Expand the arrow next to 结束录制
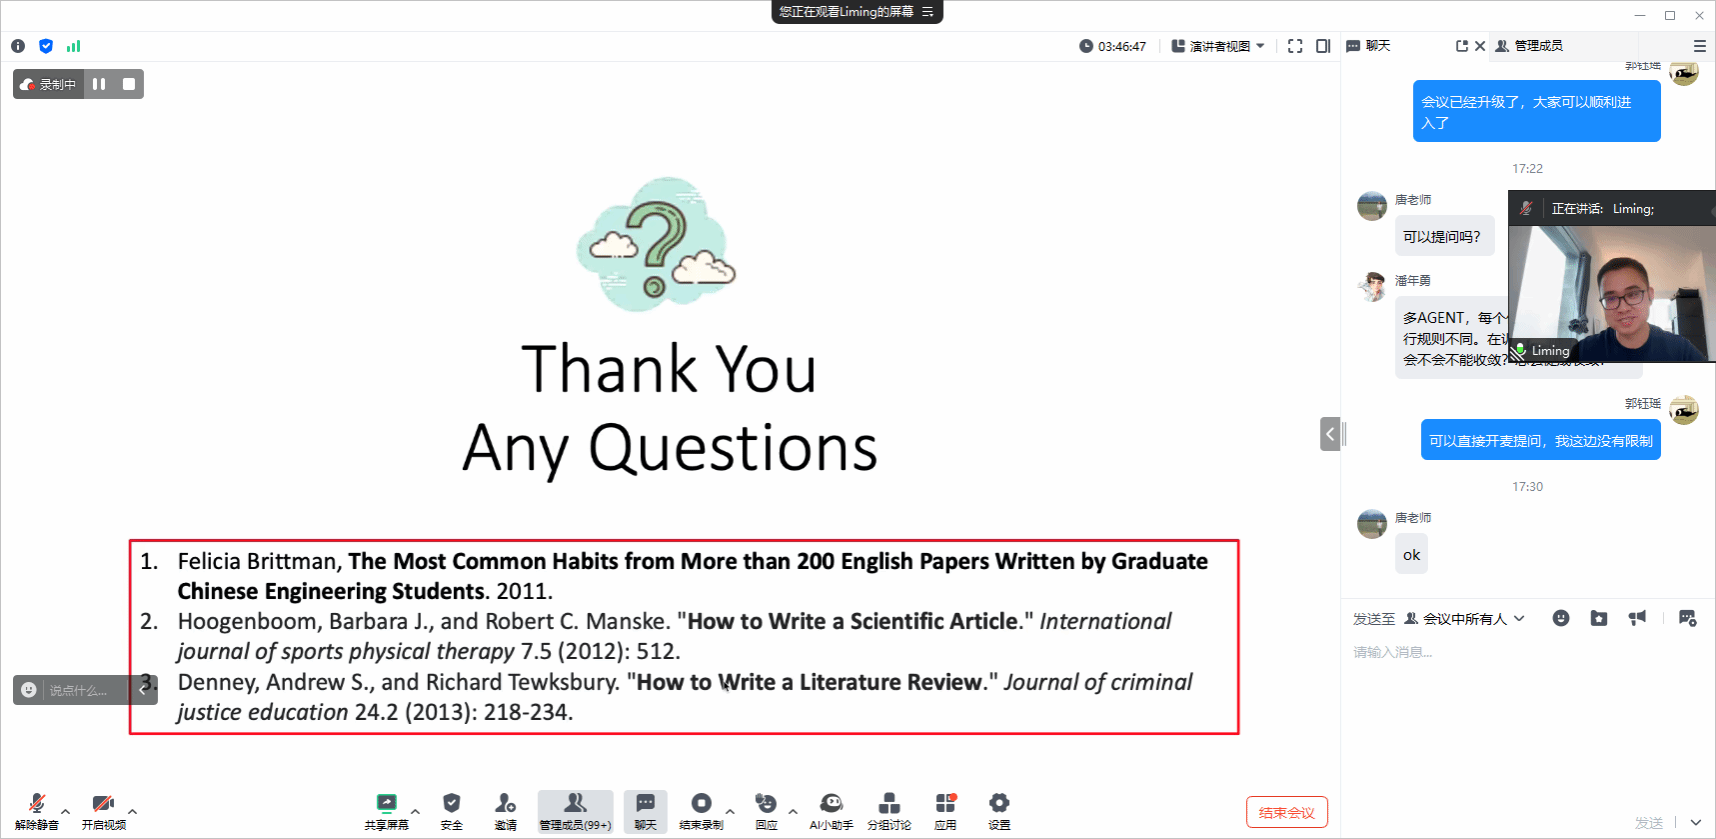1716x839 pixels. (730, 811)
